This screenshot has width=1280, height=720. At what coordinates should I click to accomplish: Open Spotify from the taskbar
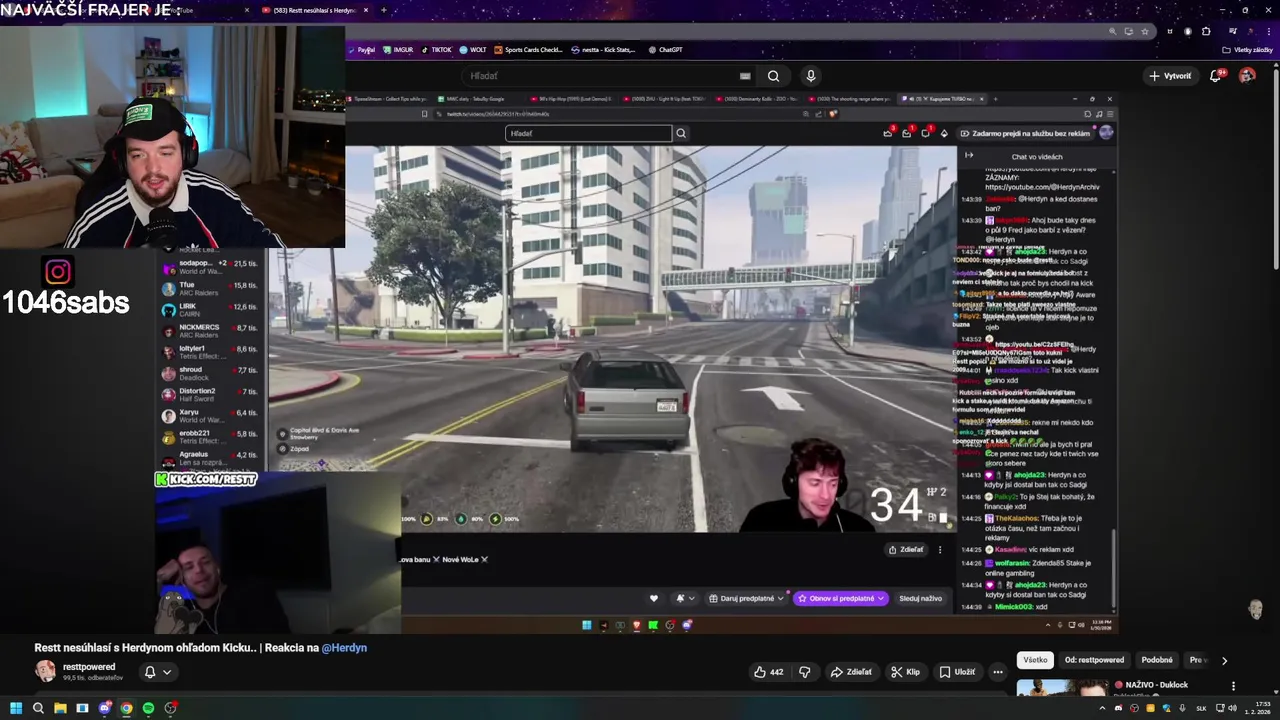(148, 708)
